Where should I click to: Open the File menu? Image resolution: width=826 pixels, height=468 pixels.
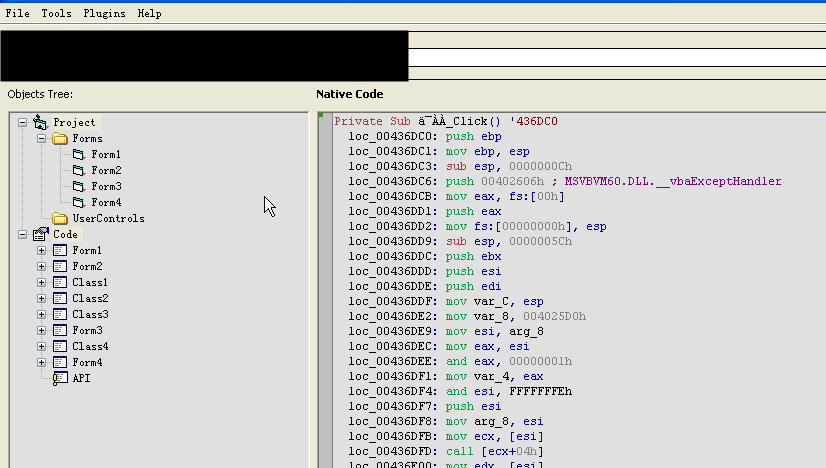point(17,13)
